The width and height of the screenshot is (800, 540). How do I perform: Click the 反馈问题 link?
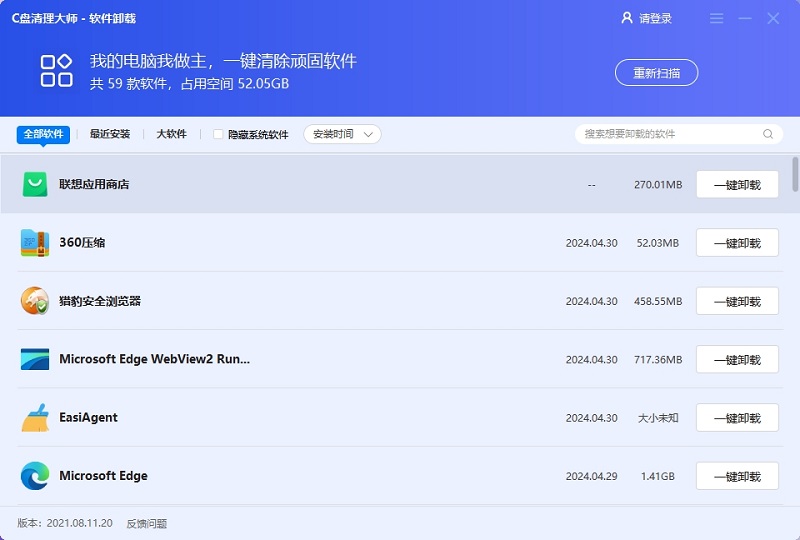(146, 523)
